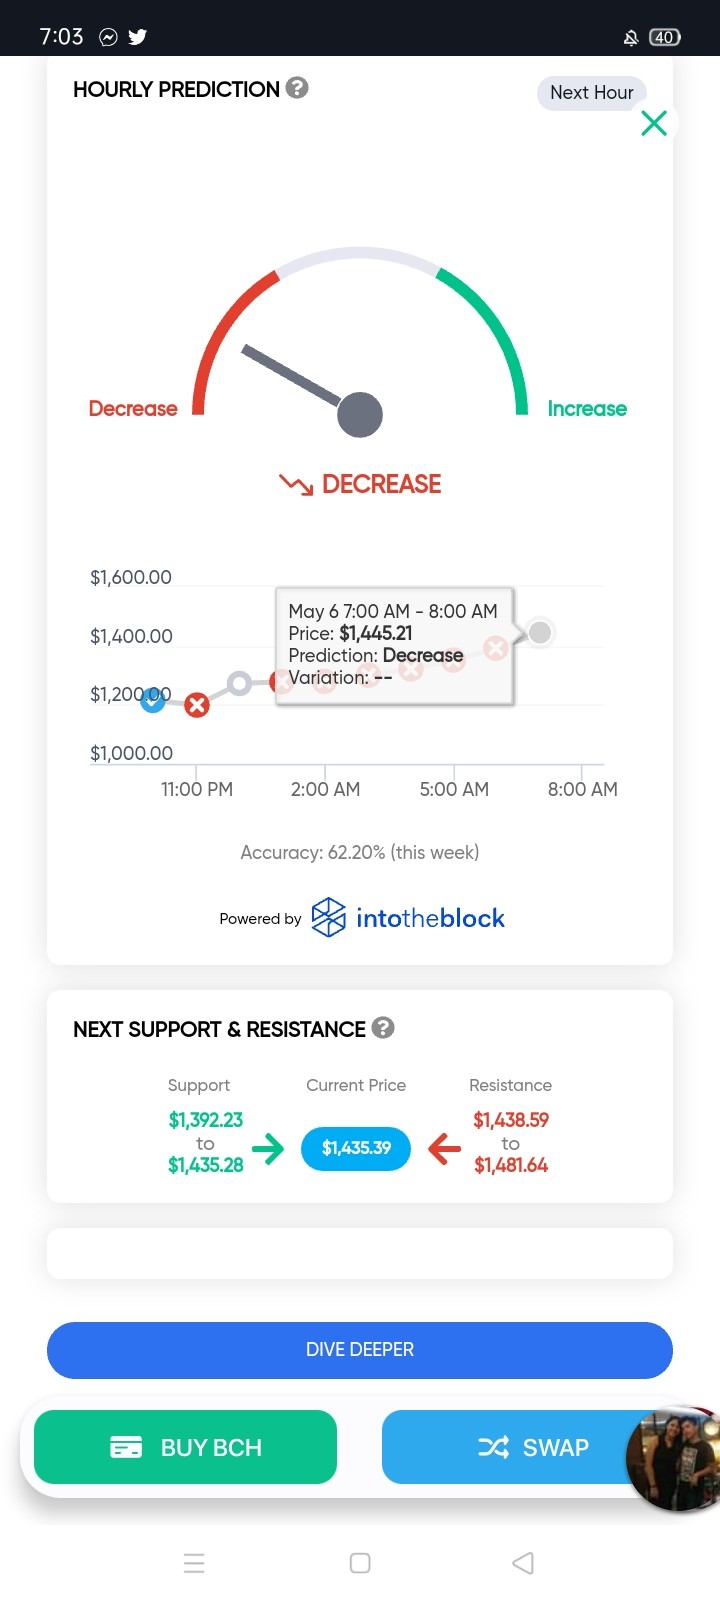The image size is (720, 1600).
Task: Tap the current price $1,435.39 pill
Action: point(356,1148)
